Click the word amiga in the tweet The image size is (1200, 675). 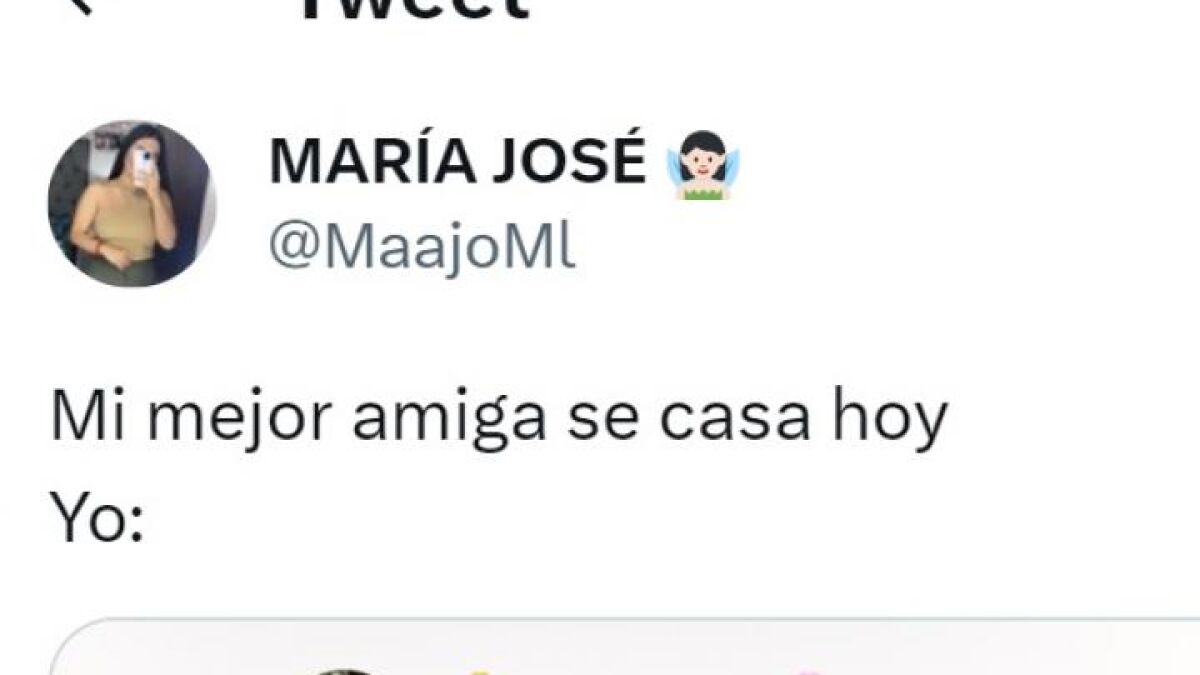449,421
